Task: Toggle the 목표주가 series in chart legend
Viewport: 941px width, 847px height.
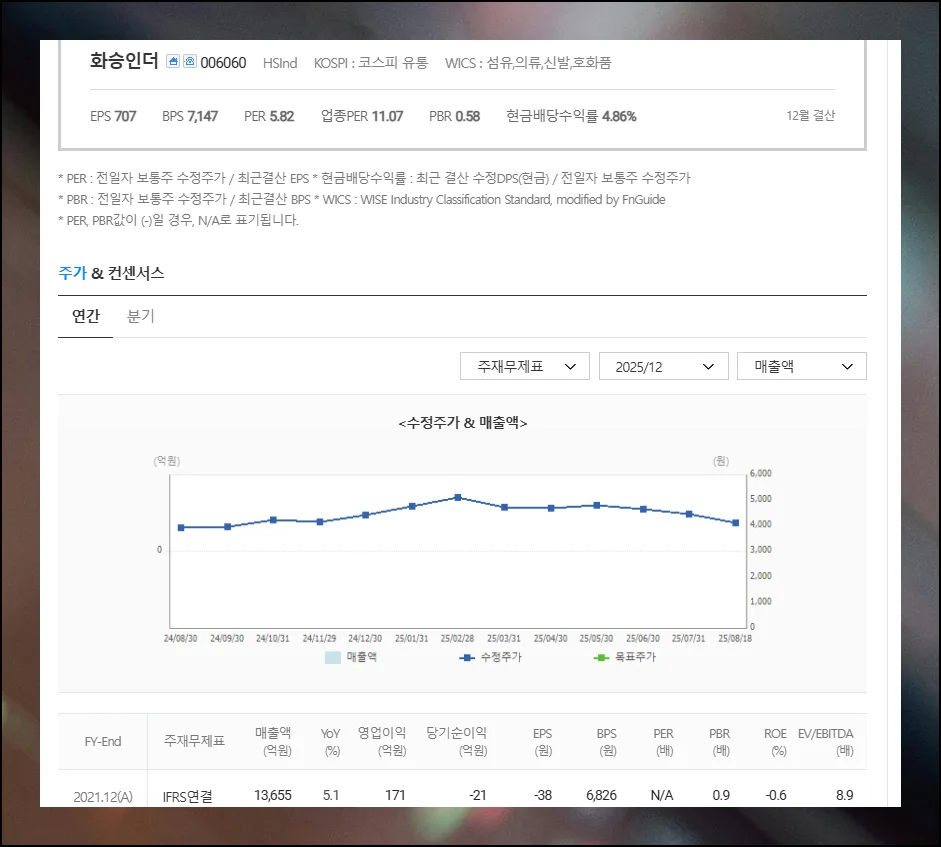Action: (x=625, y=657)
